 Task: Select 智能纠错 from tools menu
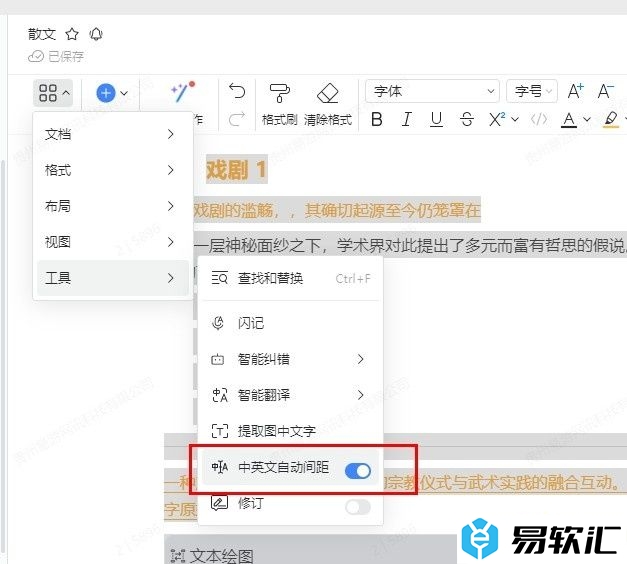[291, 359]
